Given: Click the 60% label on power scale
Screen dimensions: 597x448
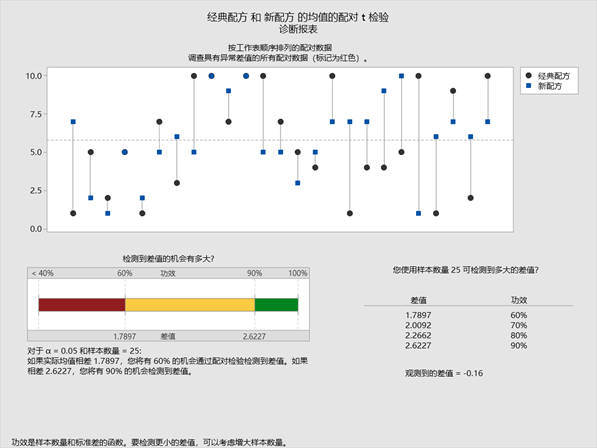Looking at the screenshot, I should pos(125,273).
